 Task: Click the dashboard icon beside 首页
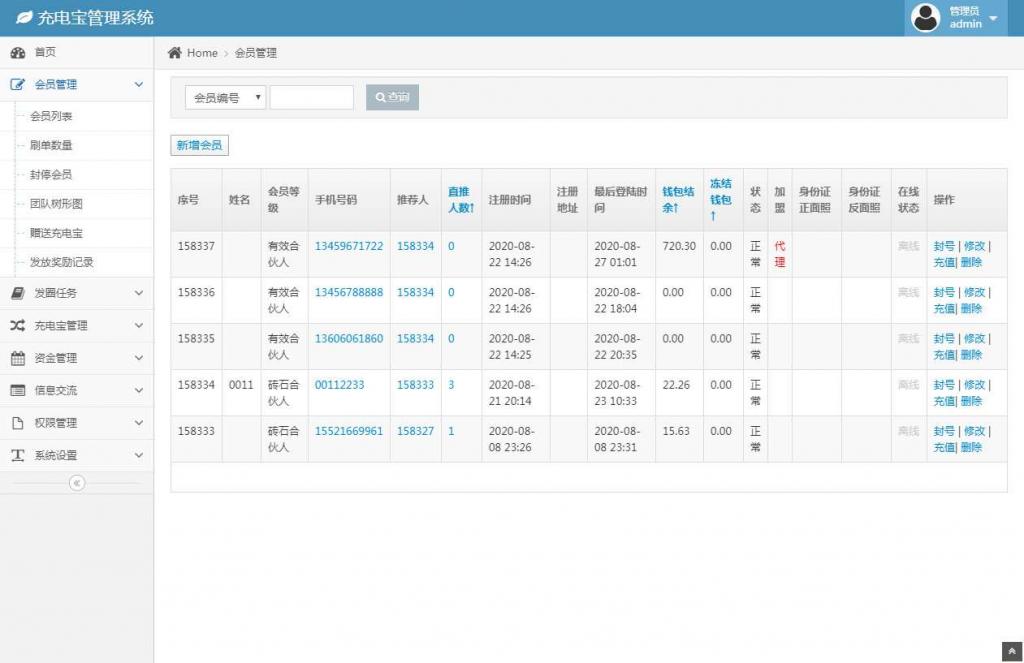click(18, 52)
